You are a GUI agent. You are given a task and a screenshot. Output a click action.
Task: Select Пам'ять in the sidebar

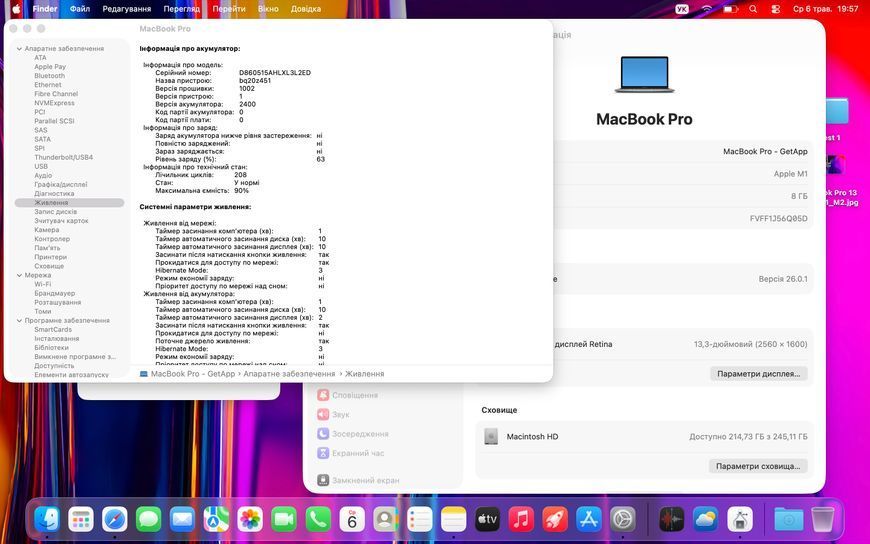coord(47,248)
